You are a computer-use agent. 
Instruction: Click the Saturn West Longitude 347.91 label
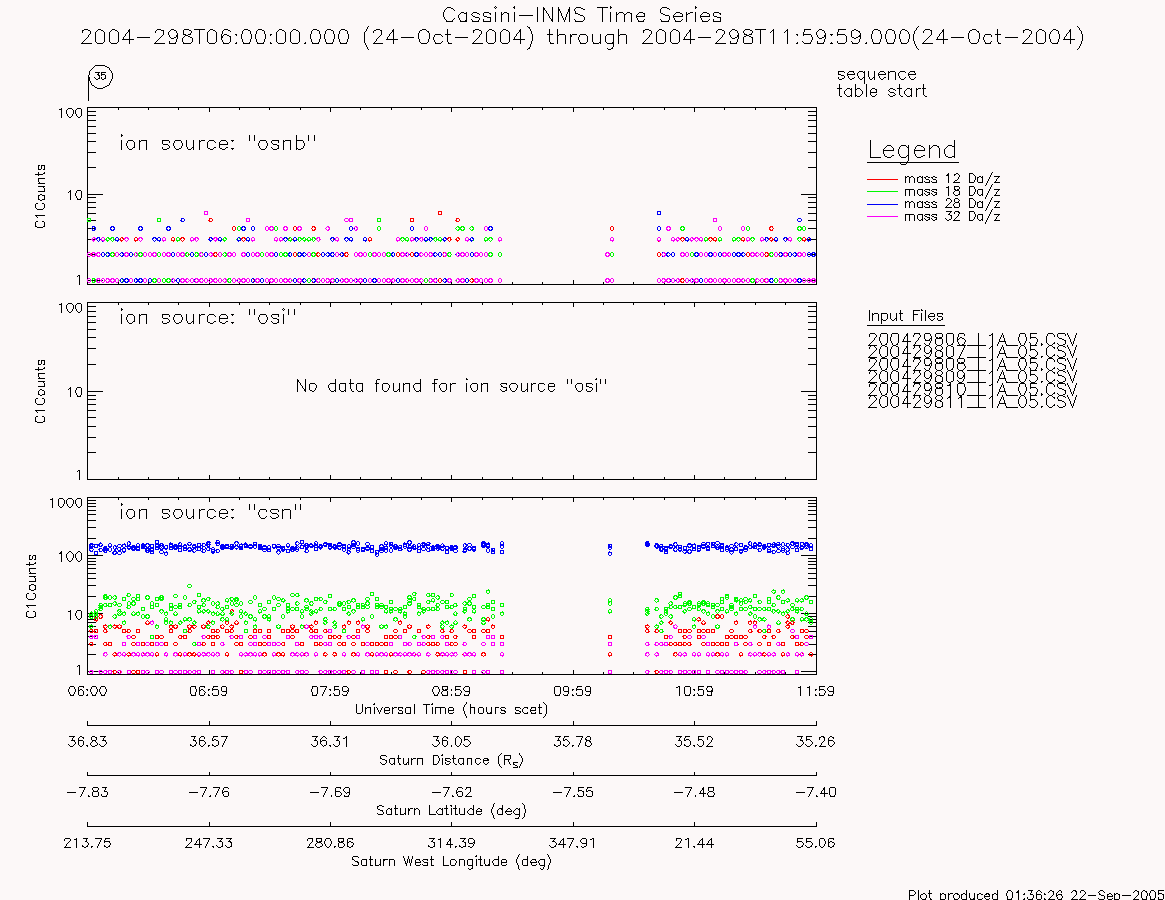(572, 844)
